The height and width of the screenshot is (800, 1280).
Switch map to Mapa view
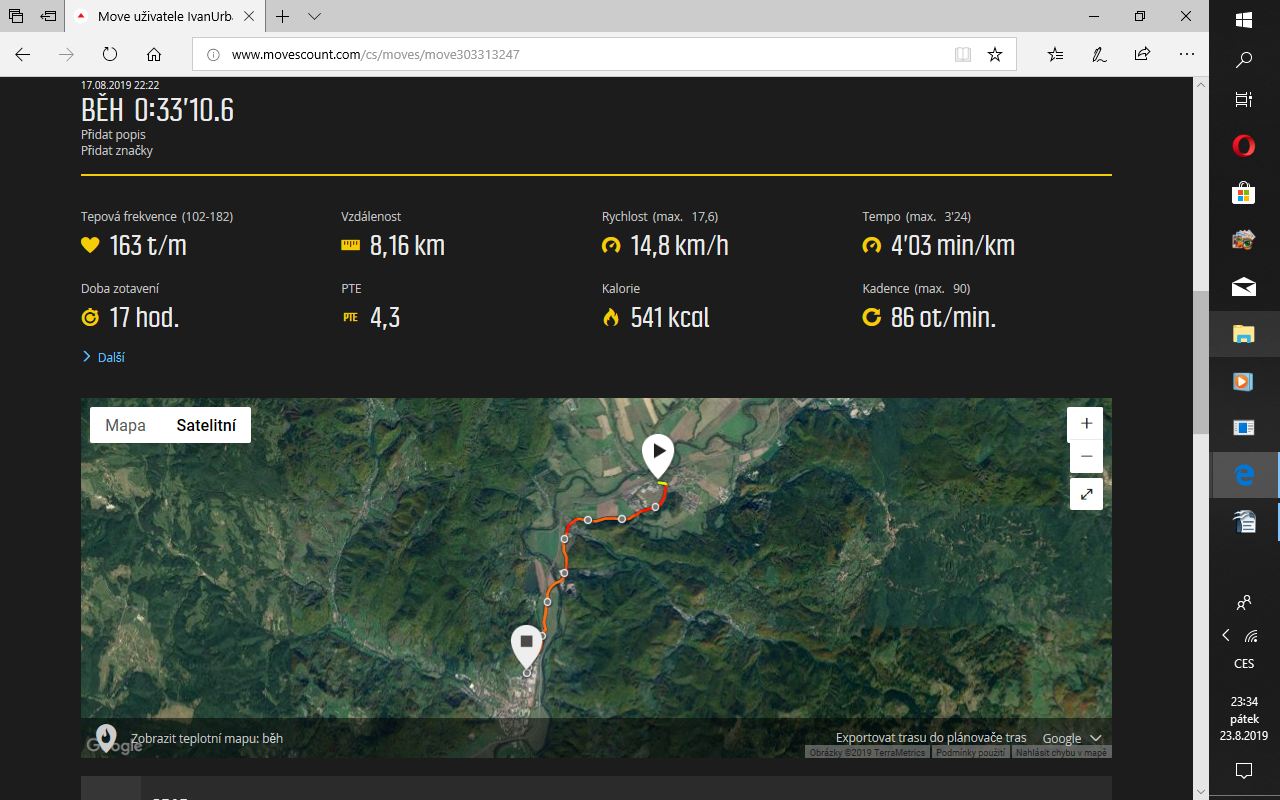pyautogui.click(x=126, y=425)
